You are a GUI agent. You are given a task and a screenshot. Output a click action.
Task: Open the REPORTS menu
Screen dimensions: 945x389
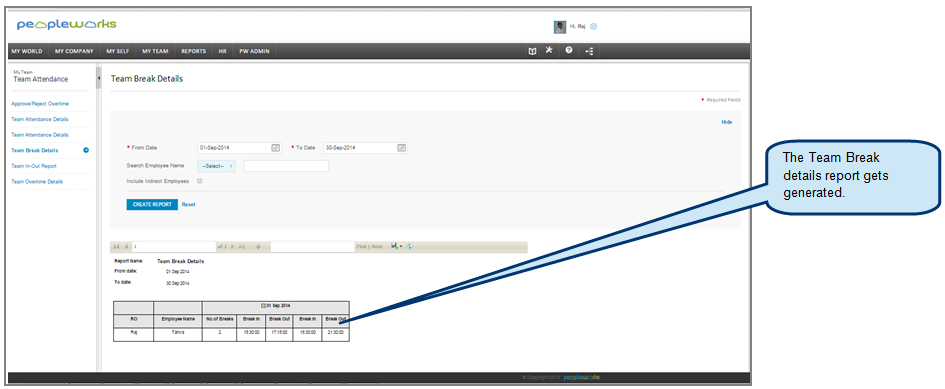193,51
